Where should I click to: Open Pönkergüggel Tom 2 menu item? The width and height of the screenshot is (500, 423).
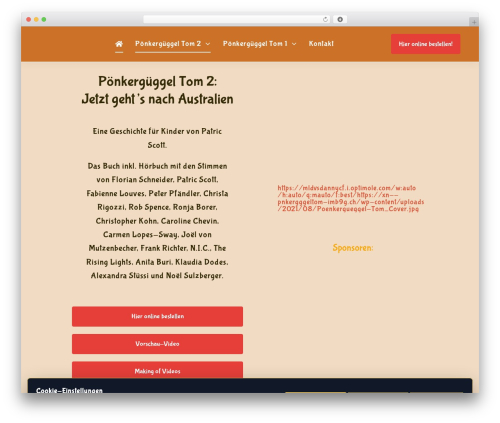tap(168, 44)
